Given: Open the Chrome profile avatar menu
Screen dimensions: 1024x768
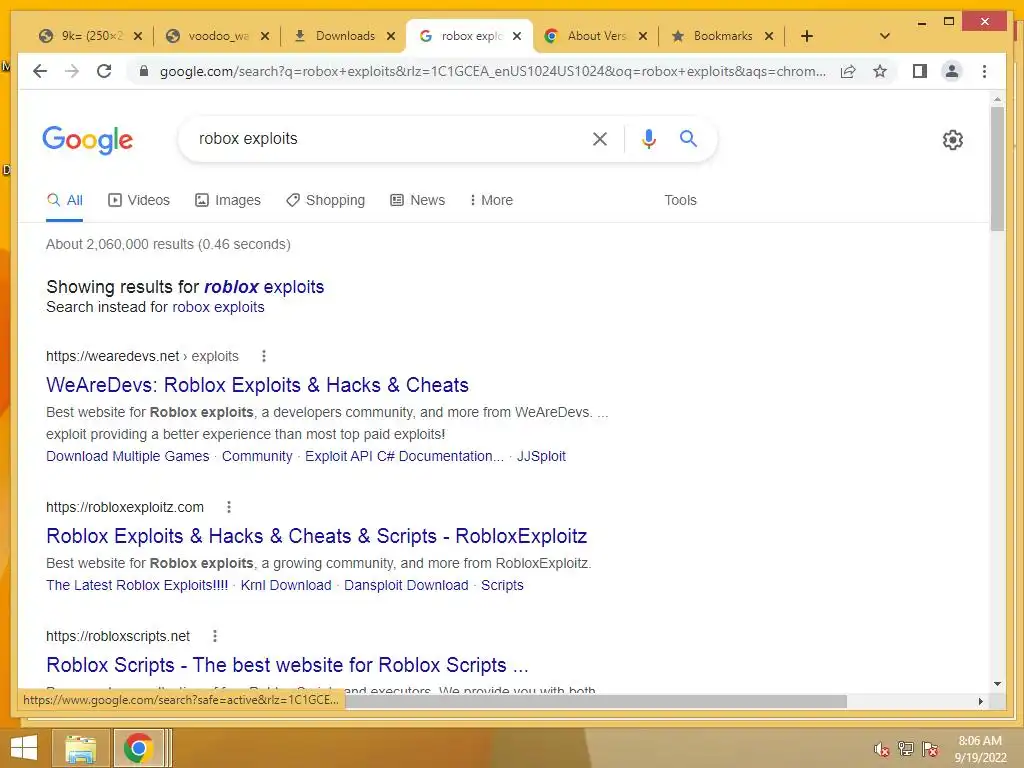Looking at the screenshot, I should [952, 71].
